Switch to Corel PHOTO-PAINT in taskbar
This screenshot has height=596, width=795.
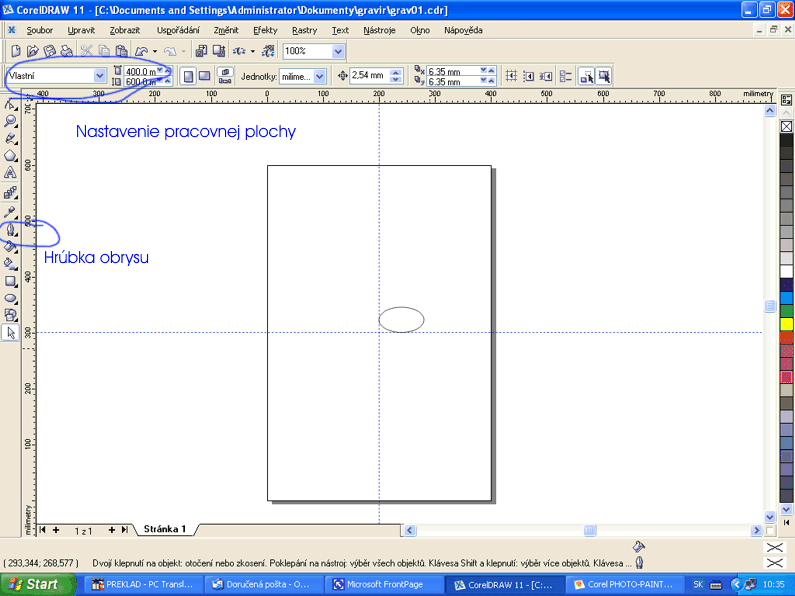(x=624, y=584)
